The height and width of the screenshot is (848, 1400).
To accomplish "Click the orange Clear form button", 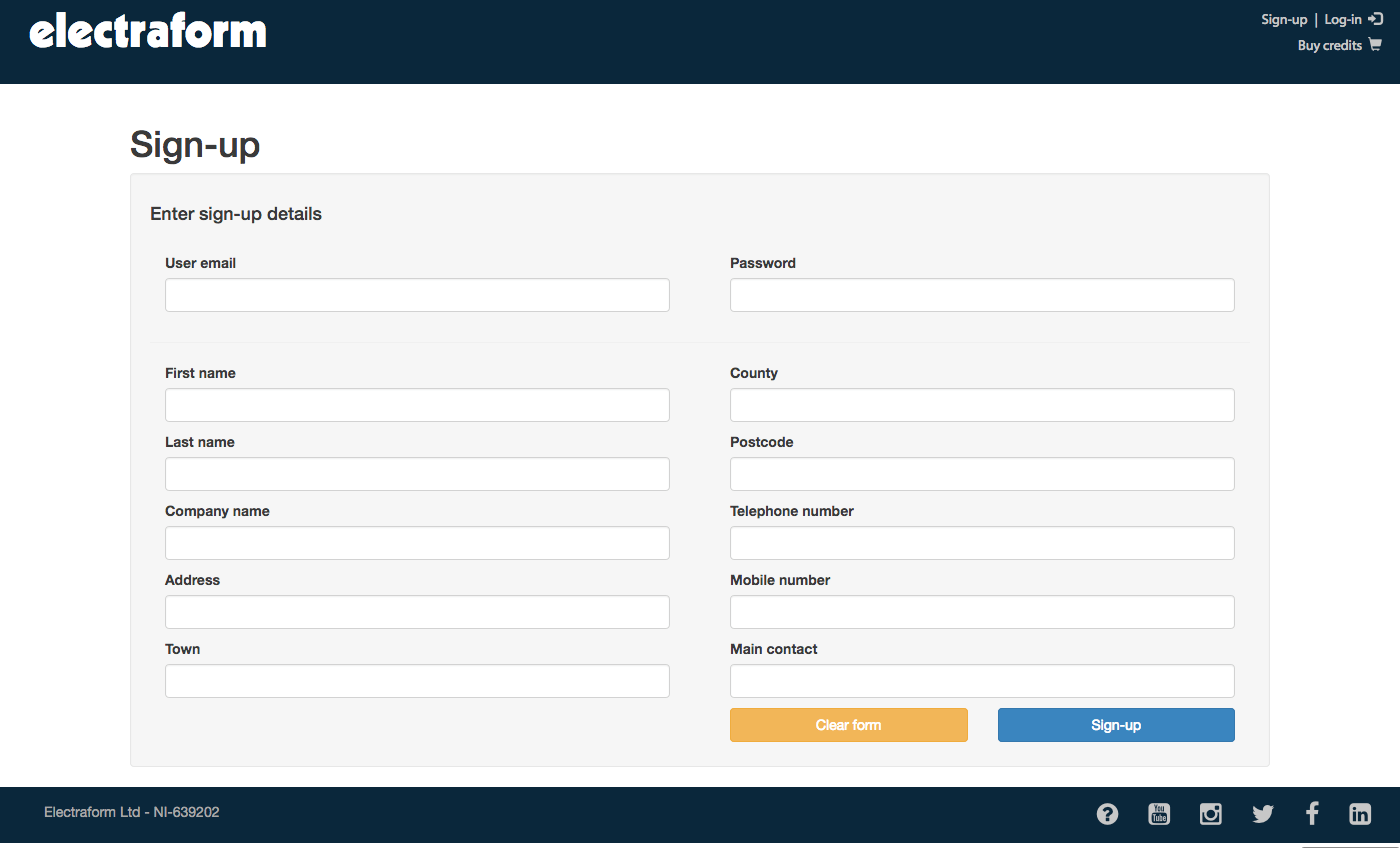I will (849, 725).
